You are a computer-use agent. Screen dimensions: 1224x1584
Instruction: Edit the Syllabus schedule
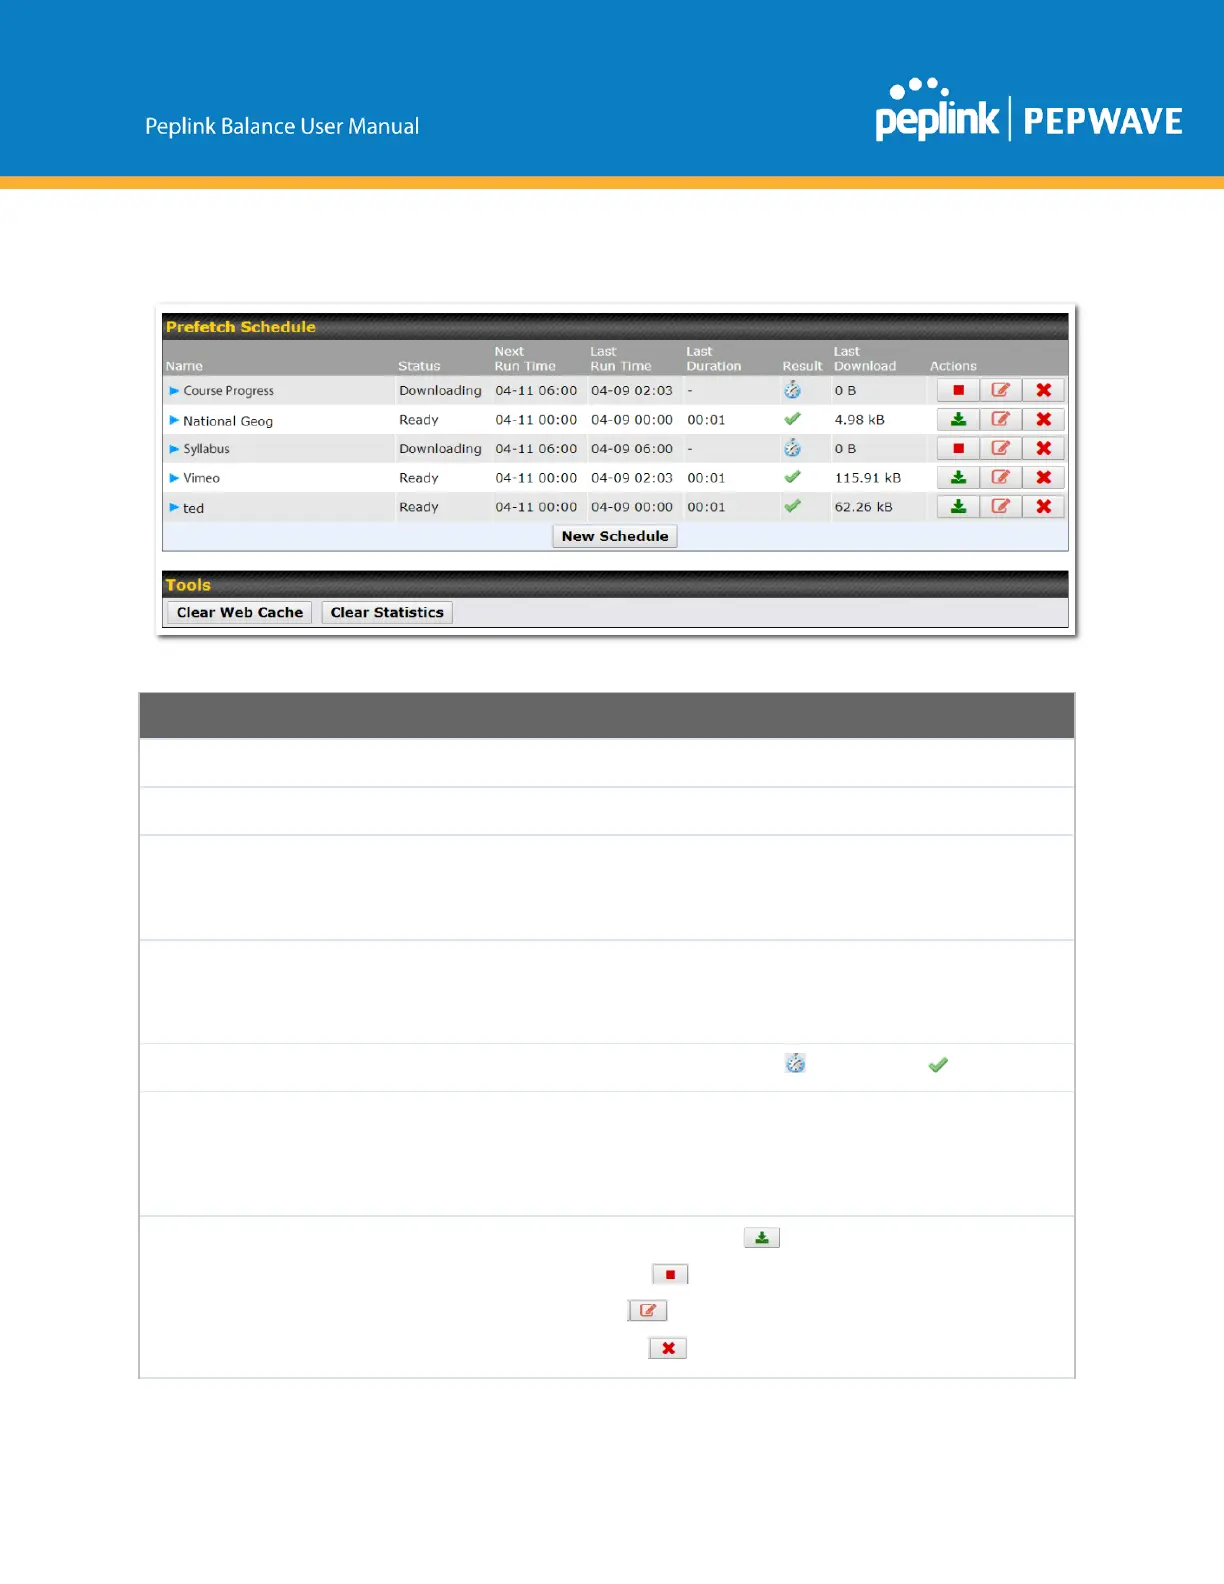(1000, 448)
